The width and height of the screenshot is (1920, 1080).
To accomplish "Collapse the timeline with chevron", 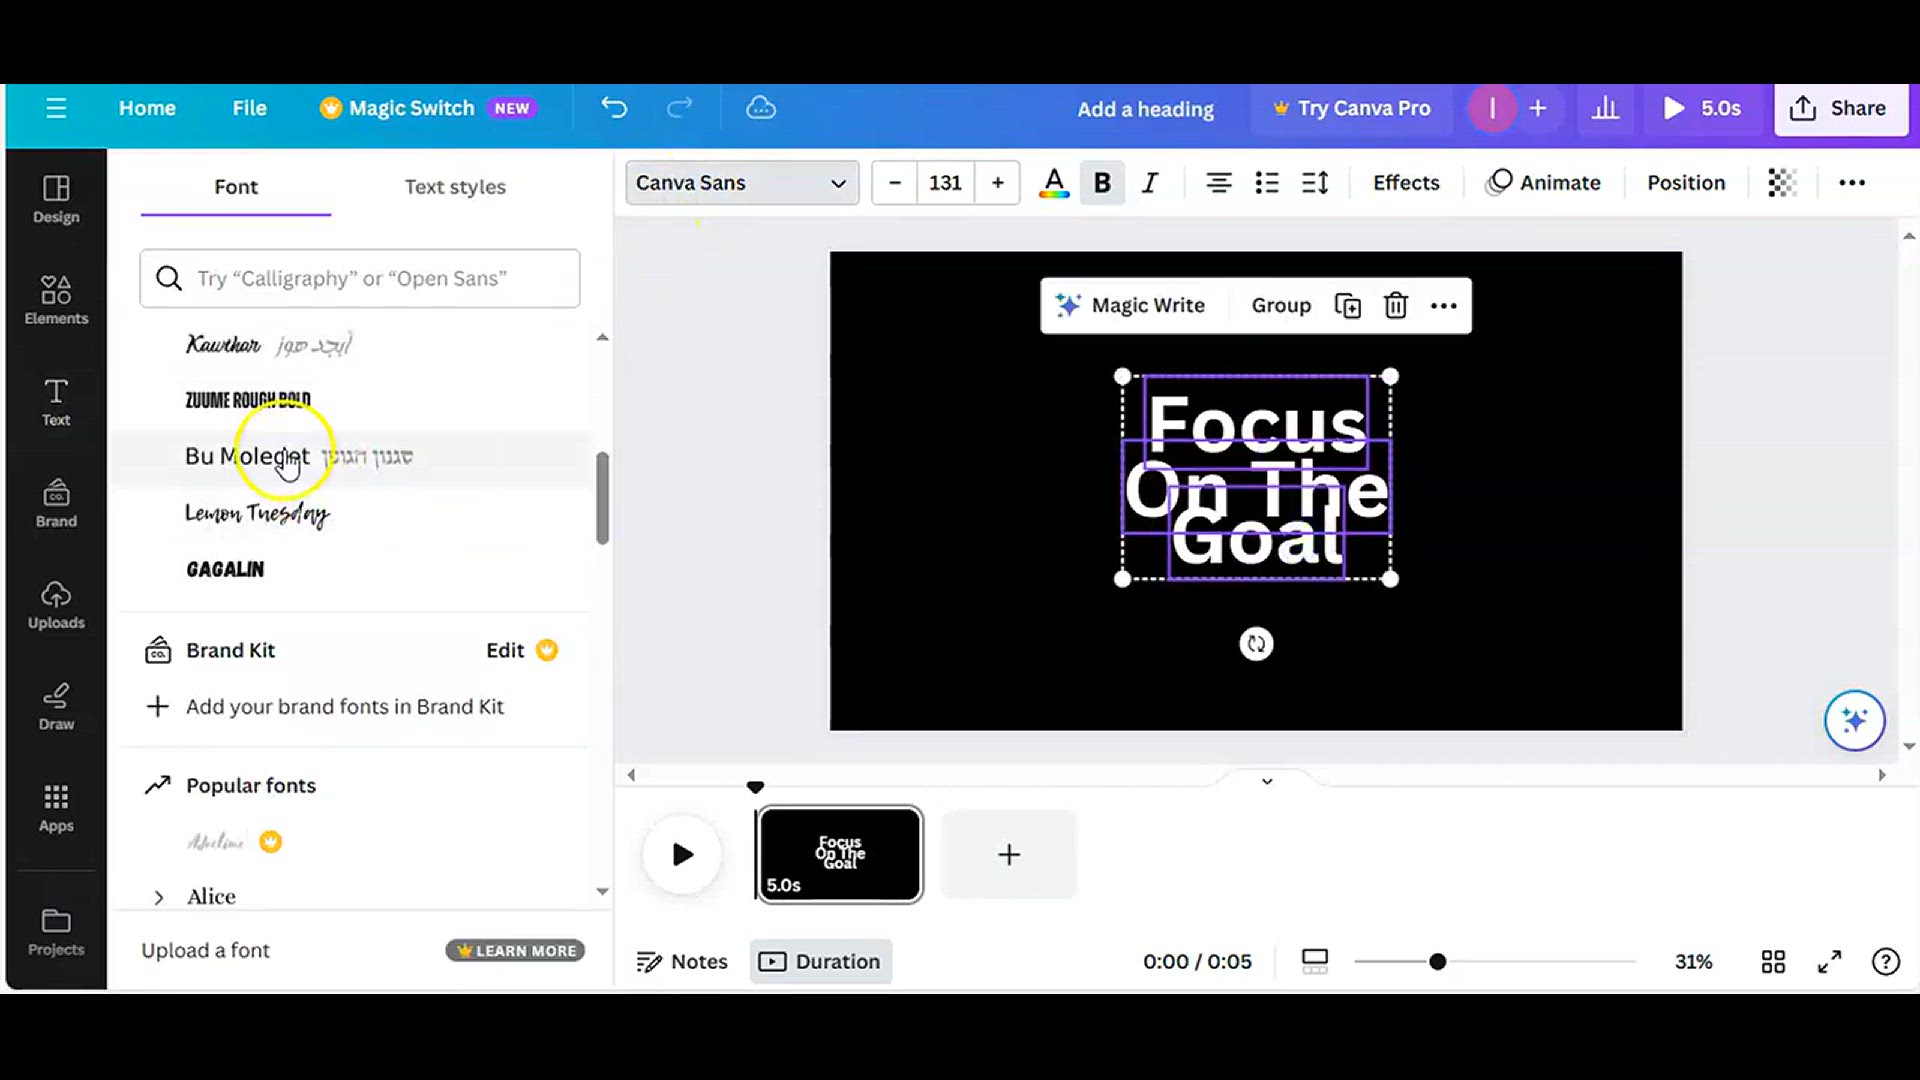I will [1267, 781].
